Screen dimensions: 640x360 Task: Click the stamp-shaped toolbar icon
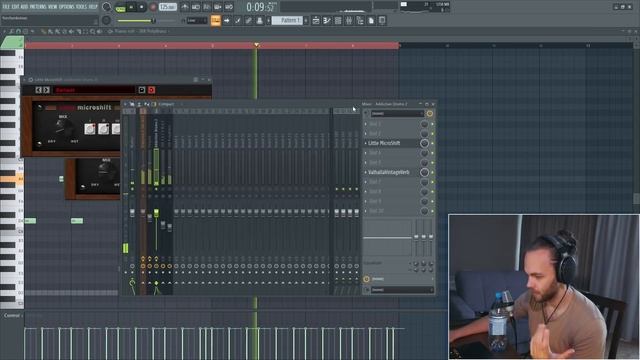[259, 20]
